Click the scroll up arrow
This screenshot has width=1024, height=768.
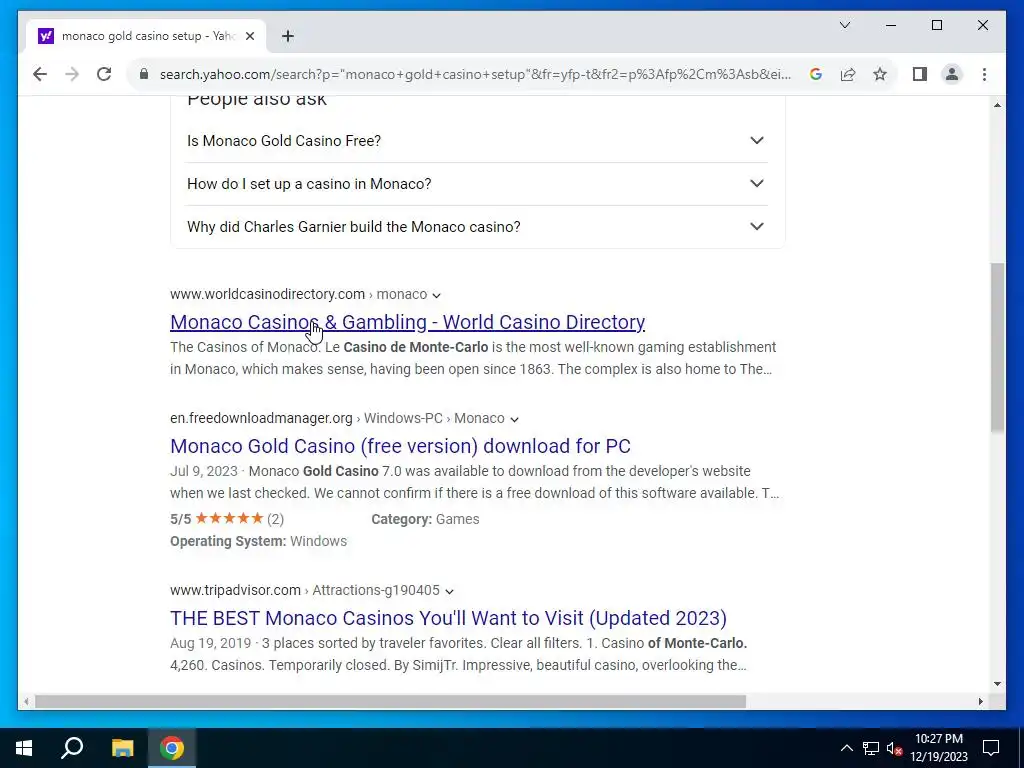coord(997,105)
